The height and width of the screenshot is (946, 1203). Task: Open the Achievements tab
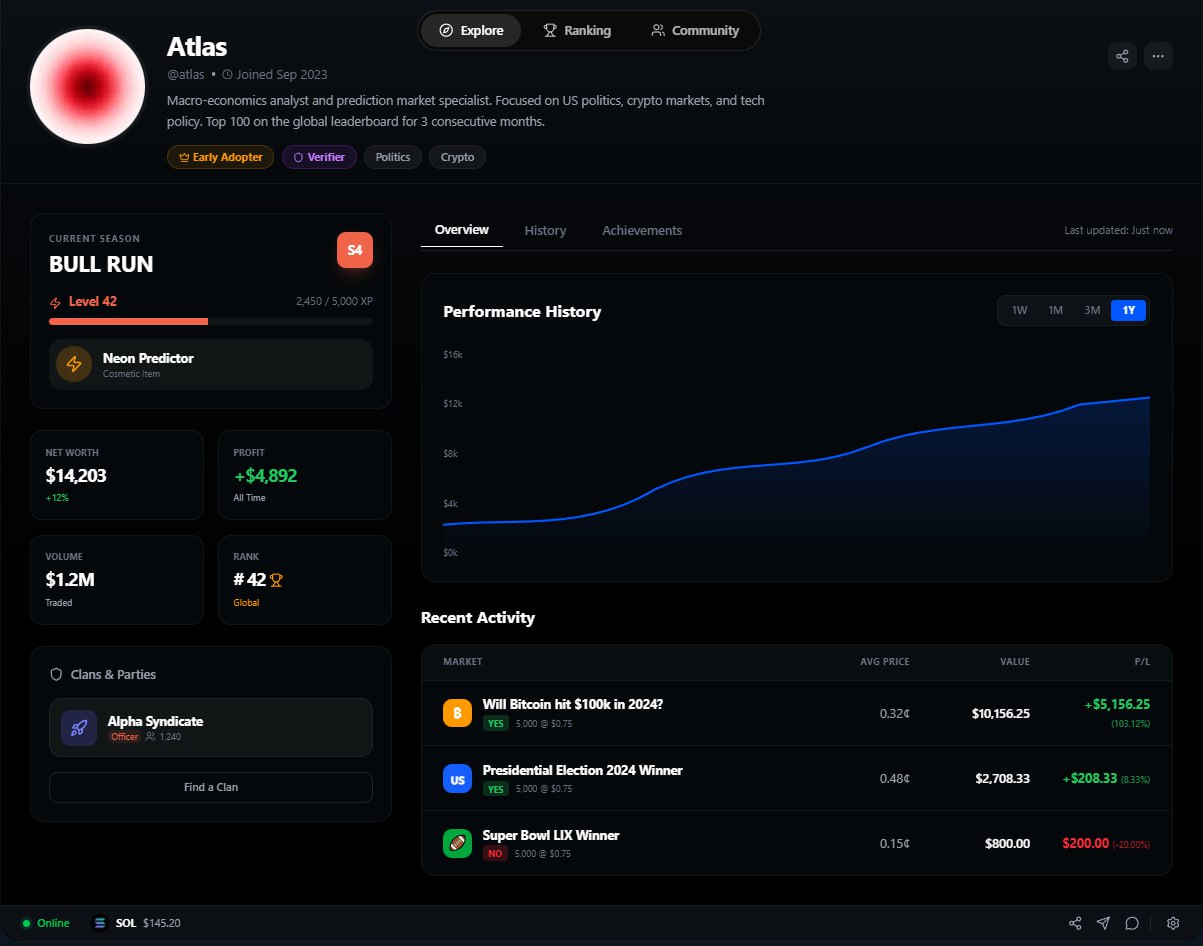642,230
